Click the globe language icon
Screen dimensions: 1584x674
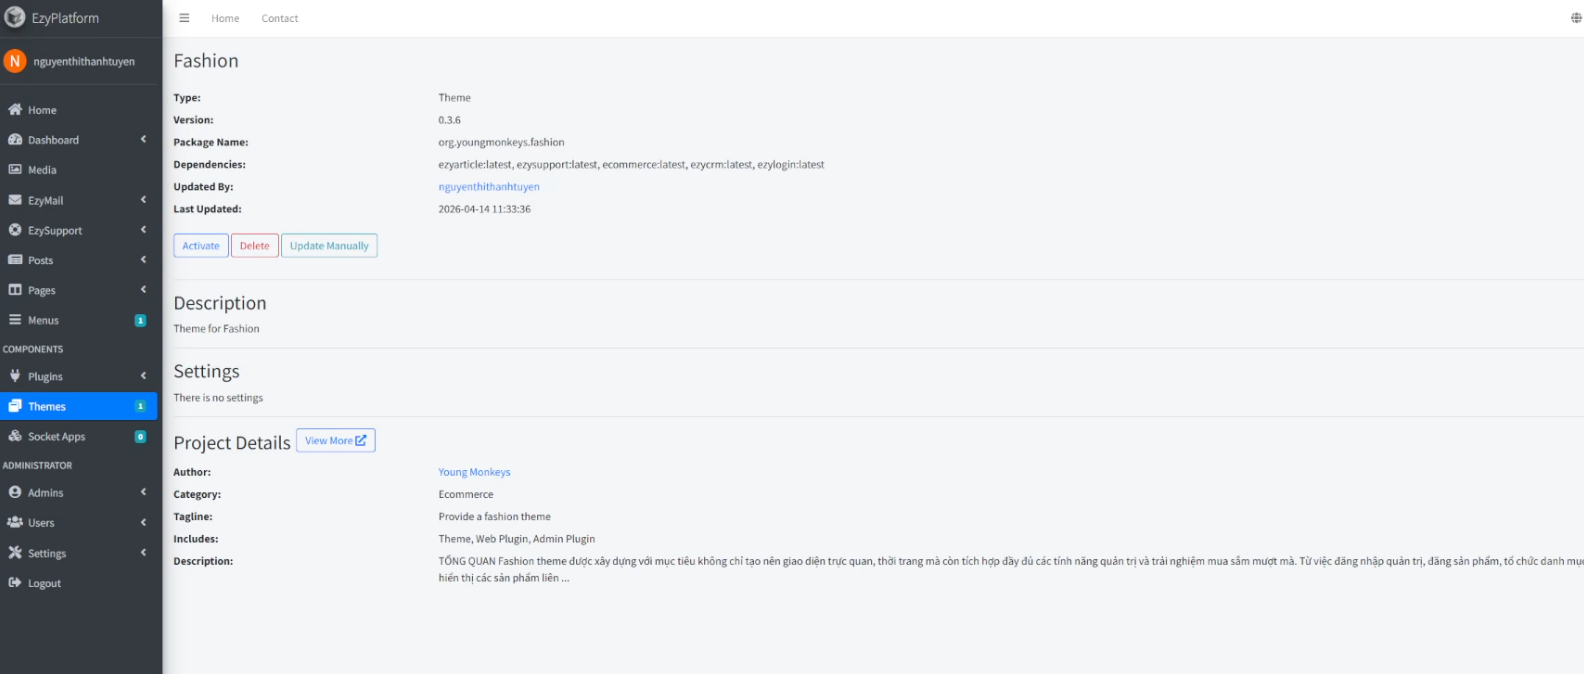click(1575, 18)
